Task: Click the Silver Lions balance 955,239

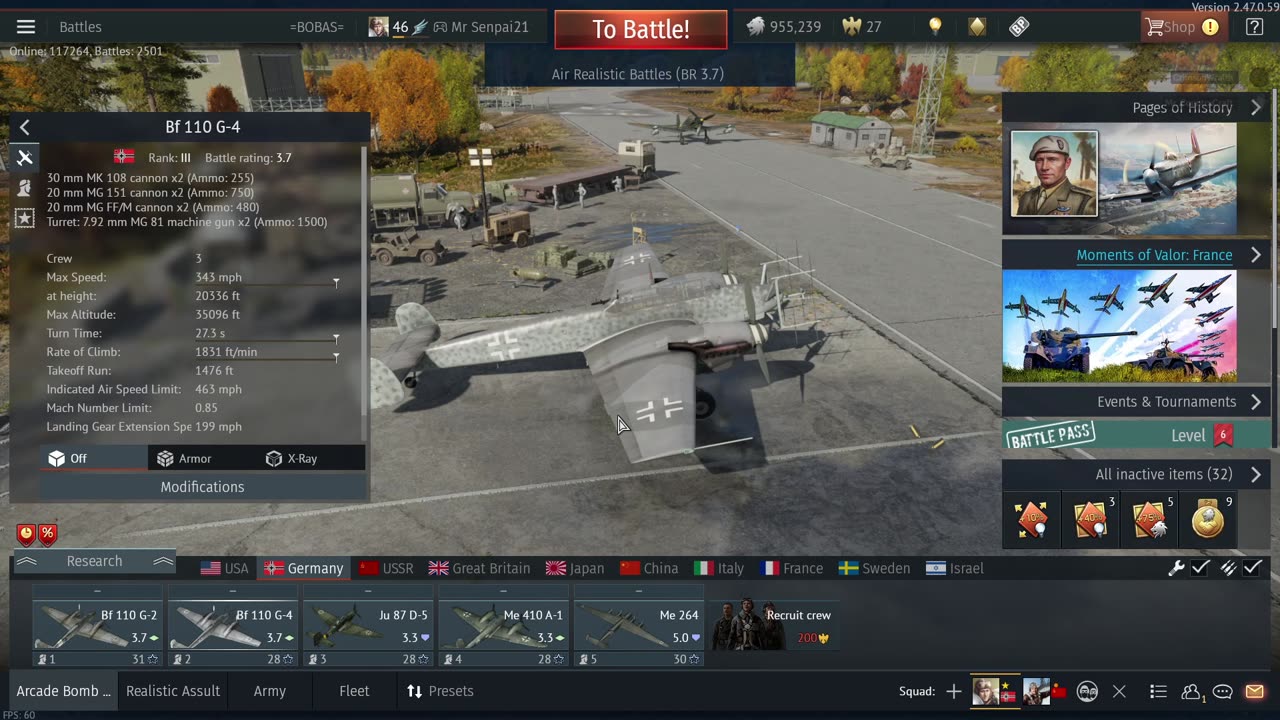Action: click(x=784, y=27)
